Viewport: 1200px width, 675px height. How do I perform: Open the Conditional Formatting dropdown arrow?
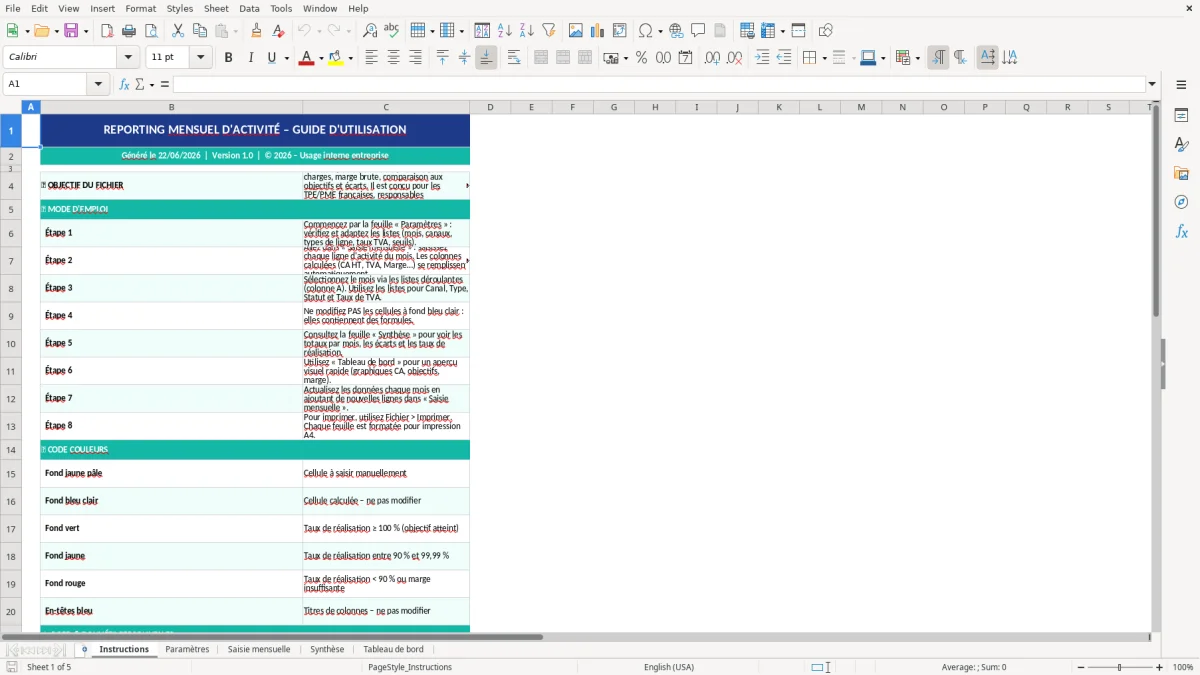click(x=917, y=58)
